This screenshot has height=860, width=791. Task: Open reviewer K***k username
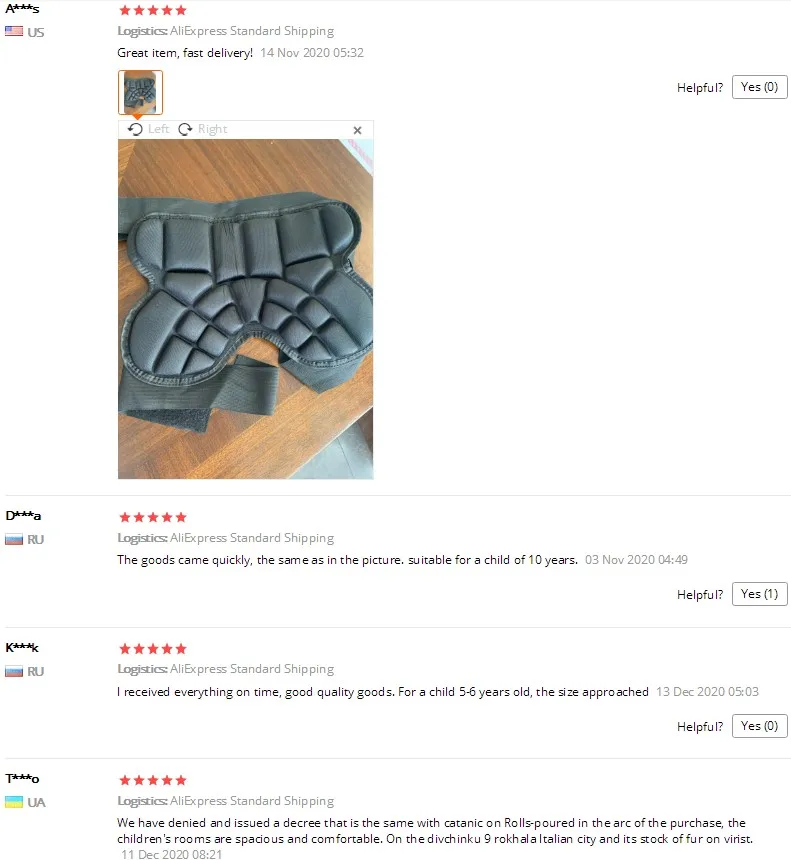pyautogui.click(x=22, y=647)
